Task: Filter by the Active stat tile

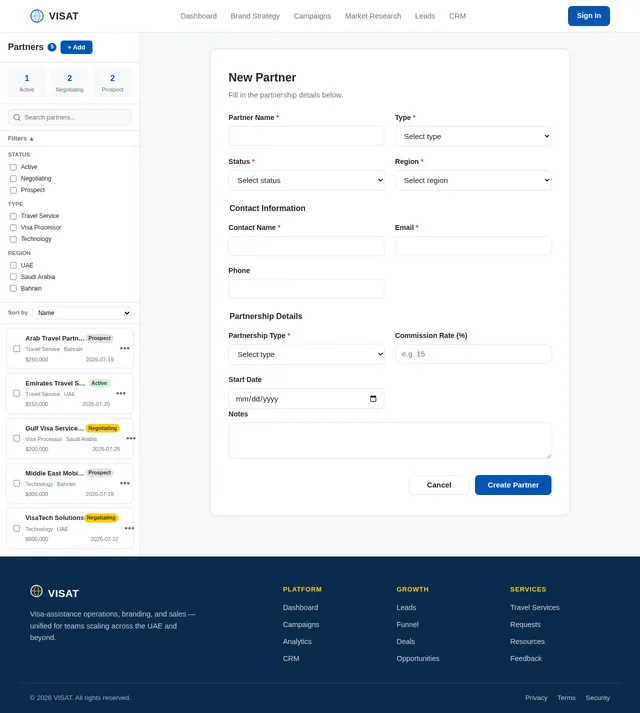Action: (27, 83)
